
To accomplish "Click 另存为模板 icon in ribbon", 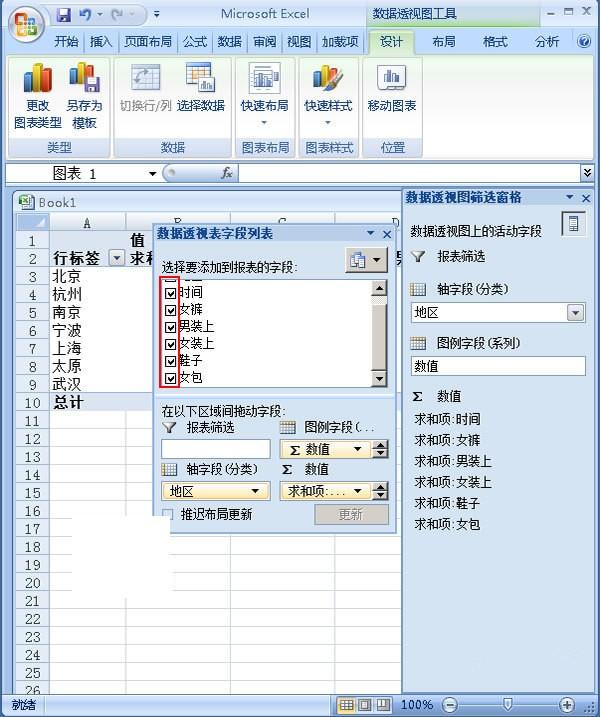I will point(84,79).
